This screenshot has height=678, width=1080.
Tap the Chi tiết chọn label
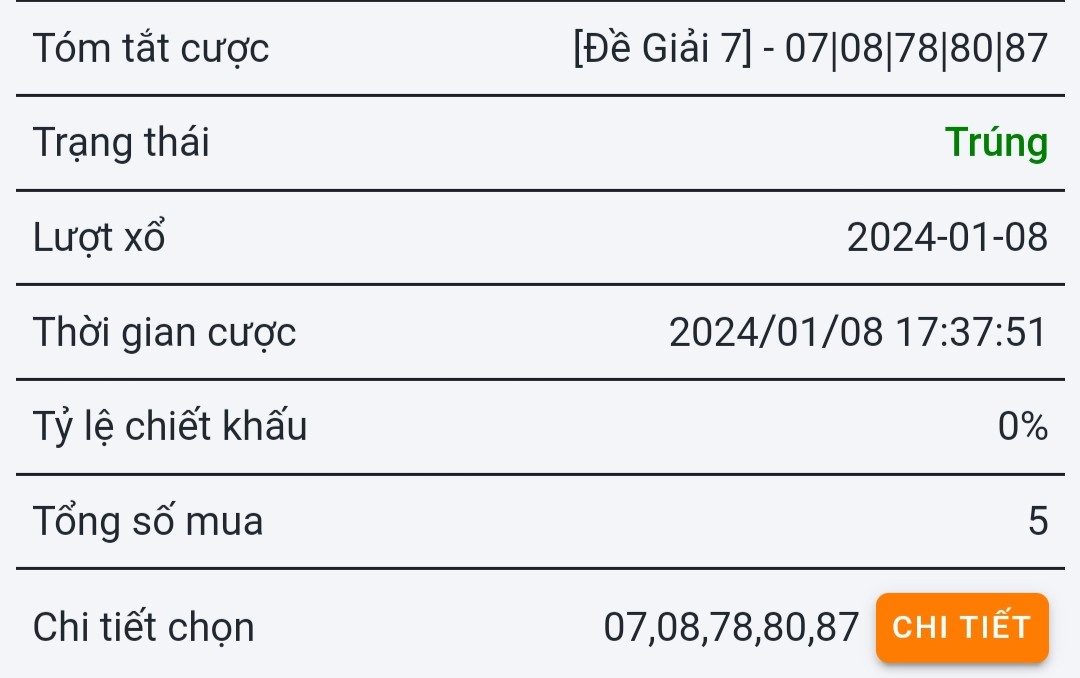(x=144, y=627)
